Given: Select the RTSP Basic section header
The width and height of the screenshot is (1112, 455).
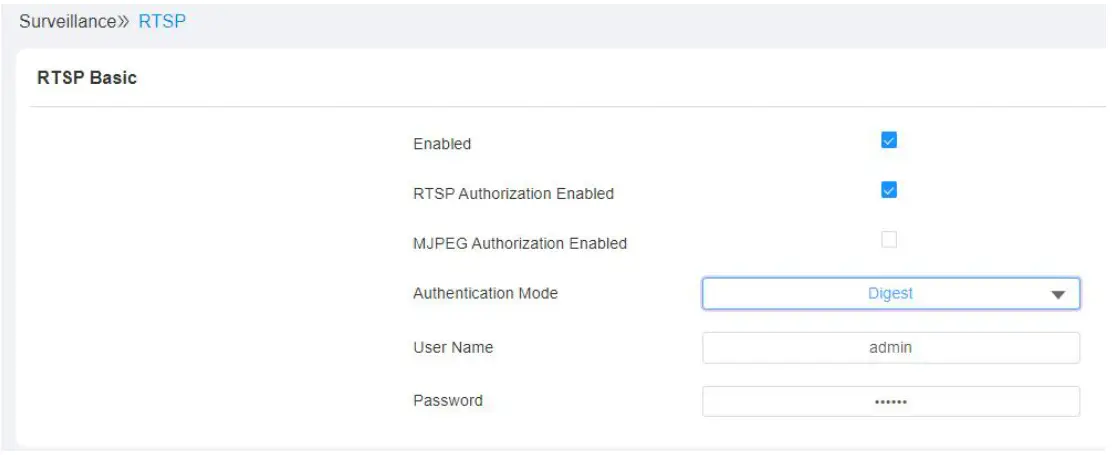Looking at the screenshot, I should pyautogui.click(x=87, y=77).
